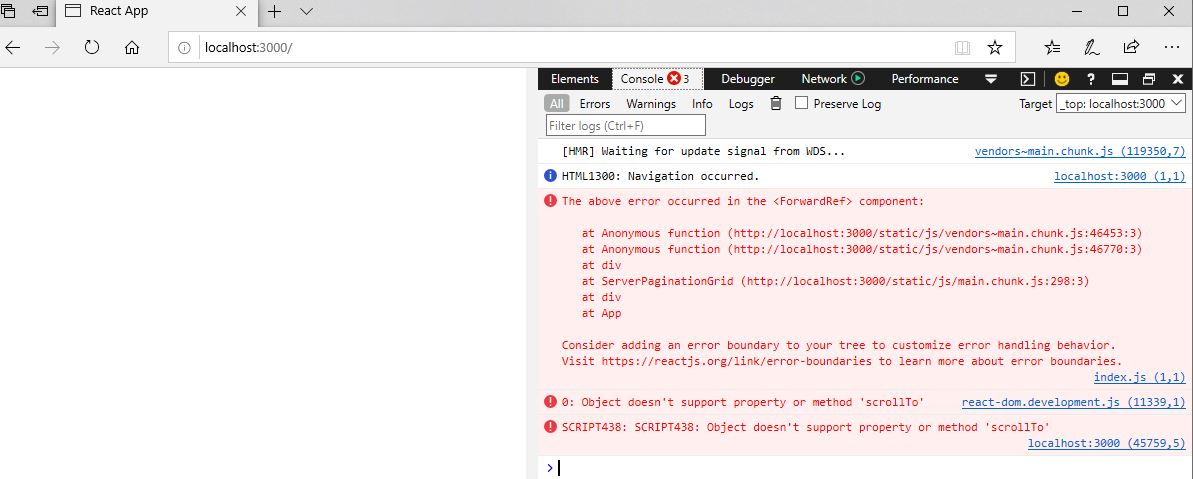Viewport: 1193px width, 479px height.
Task: Expand more DevTools tools dropdown
Action: point(991,78)
